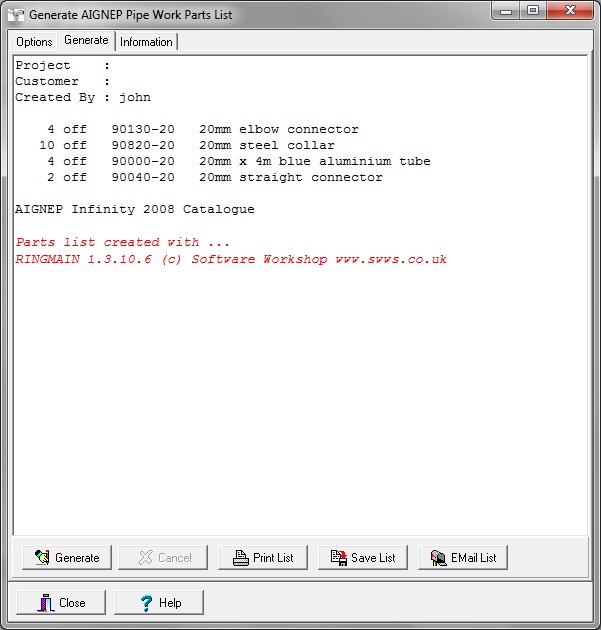Click the 'Customer' line in the list
The image size is (601, 630).
[62, 81]
